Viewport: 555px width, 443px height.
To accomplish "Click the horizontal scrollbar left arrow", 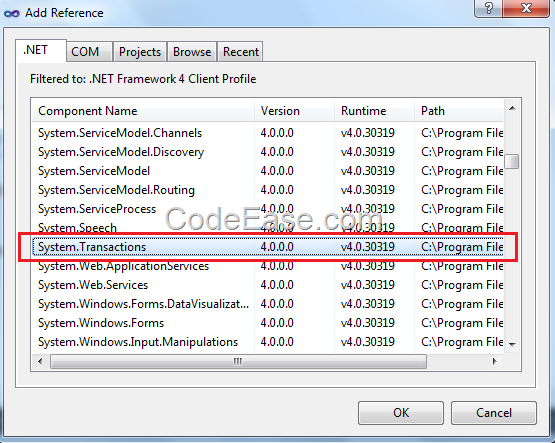I will (40, 361).
